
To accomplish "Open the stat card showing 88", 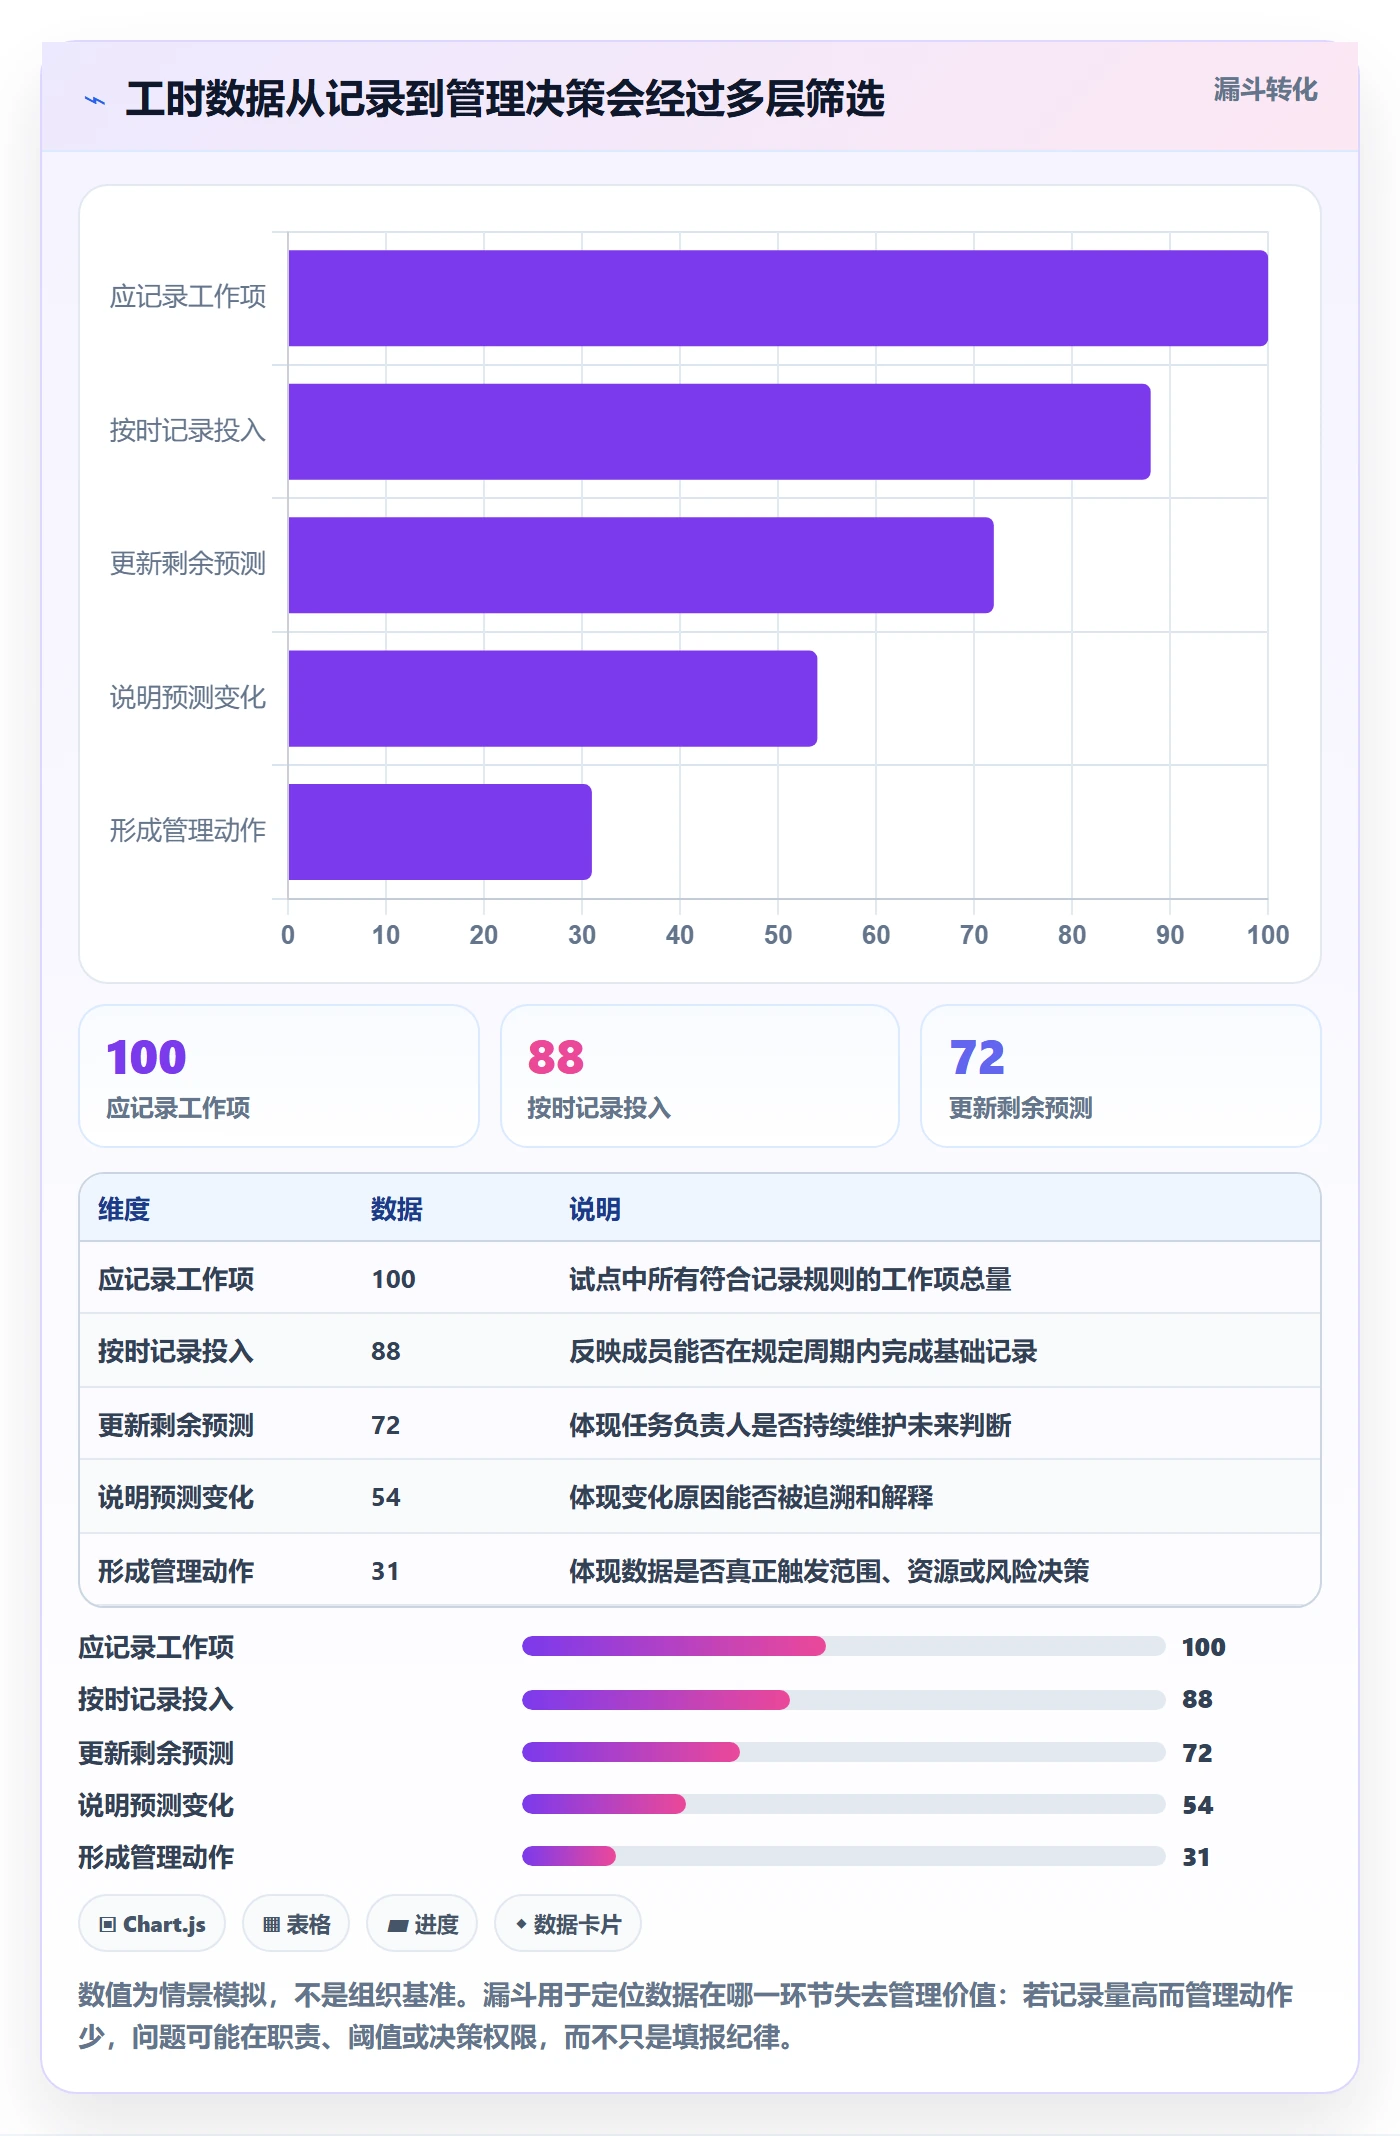I will 700,1076.
